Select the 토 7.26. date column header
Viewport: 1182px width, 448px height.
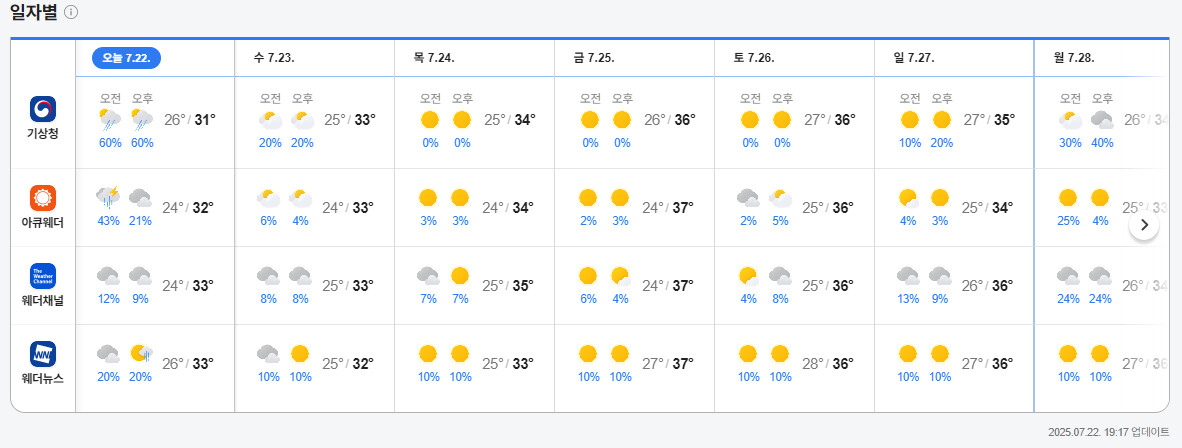click(x=754, y=58)
